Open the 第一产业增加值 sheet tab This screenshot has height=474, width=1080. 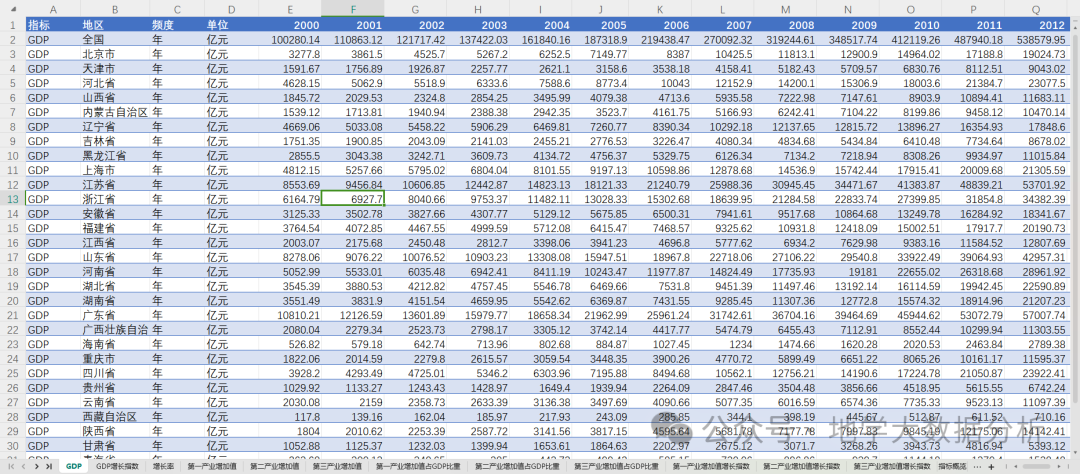click(211, 466)
